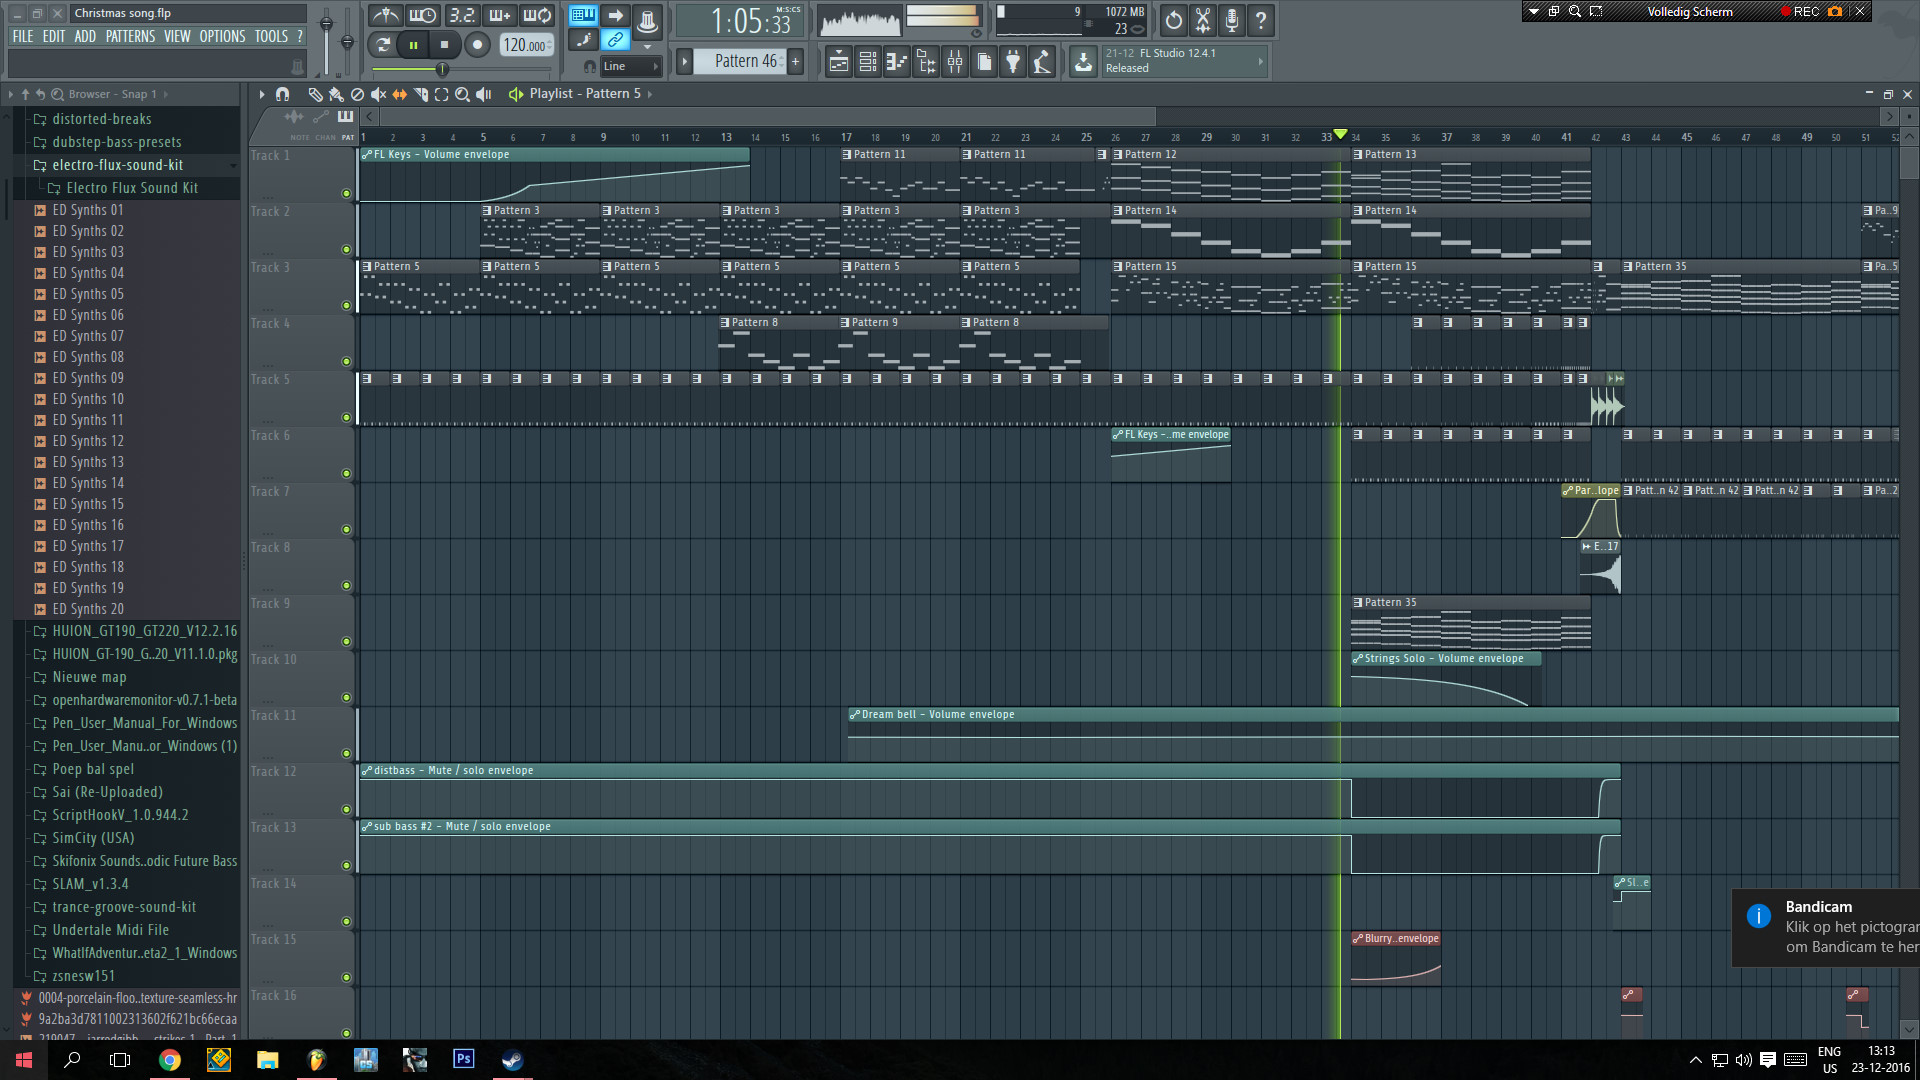The height and width of the screenshot is (1080, 1920).
Task: Toggle the metronome icon
Action: pos(385,15)
